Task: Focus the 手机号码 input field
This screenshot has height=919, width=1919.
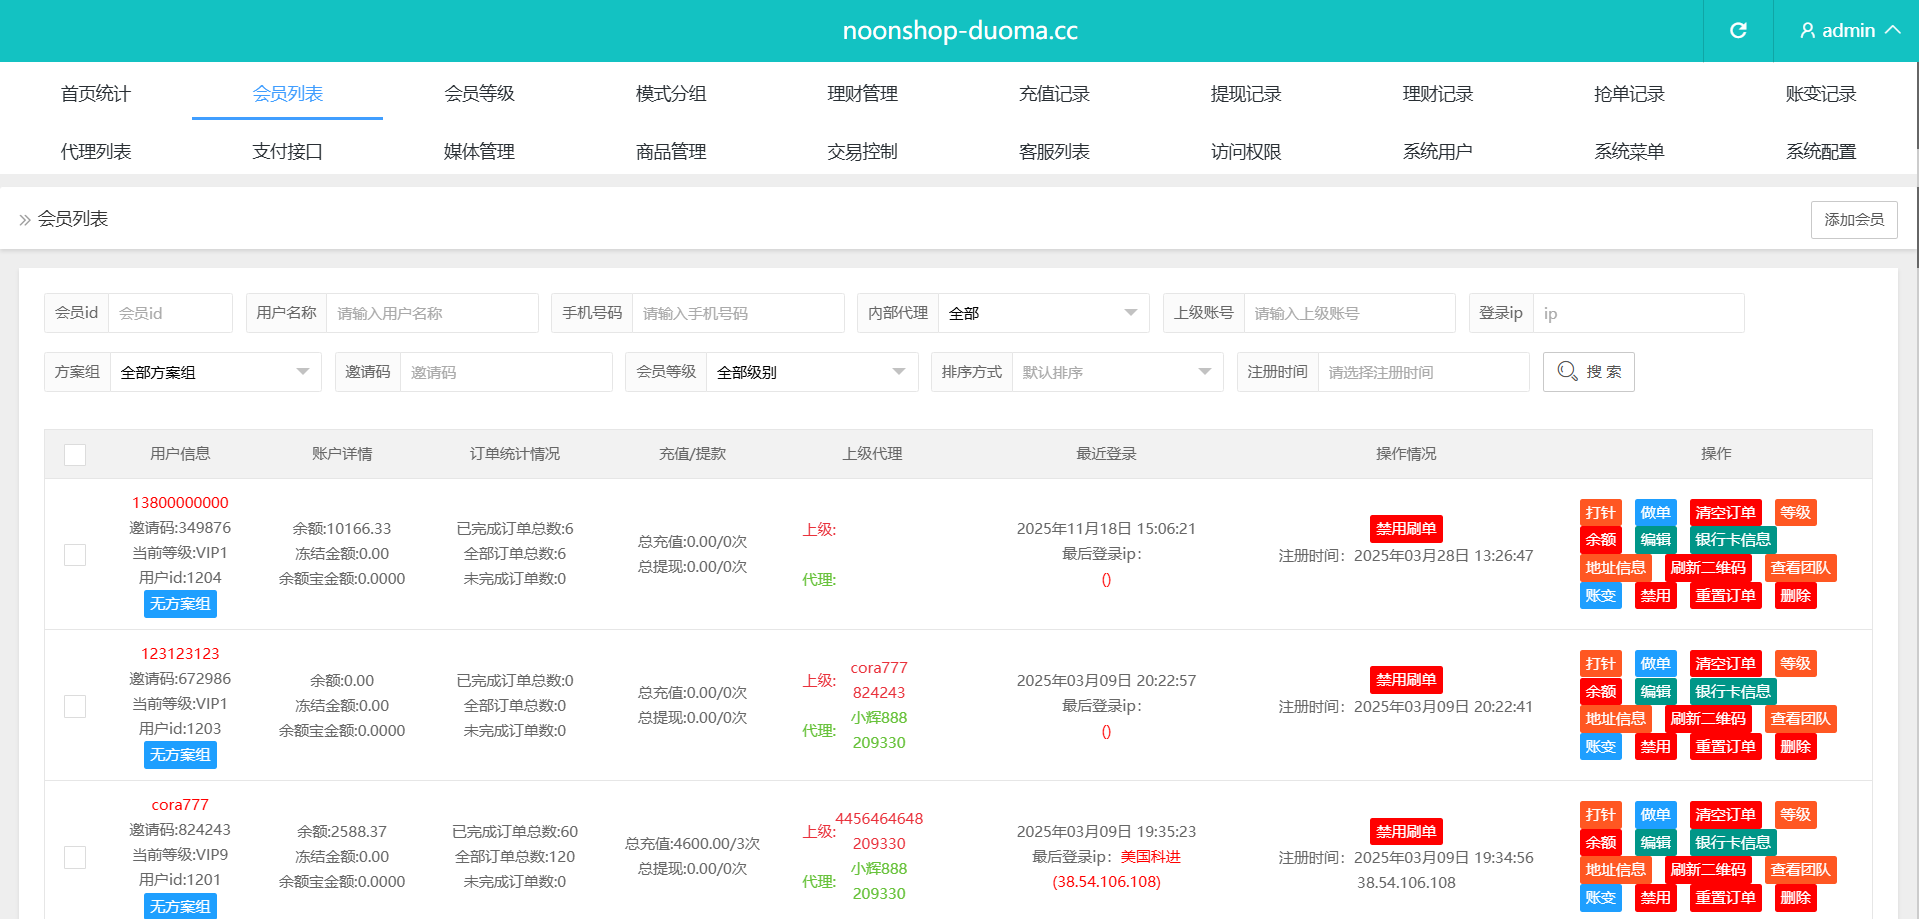Action: [737, 313]
